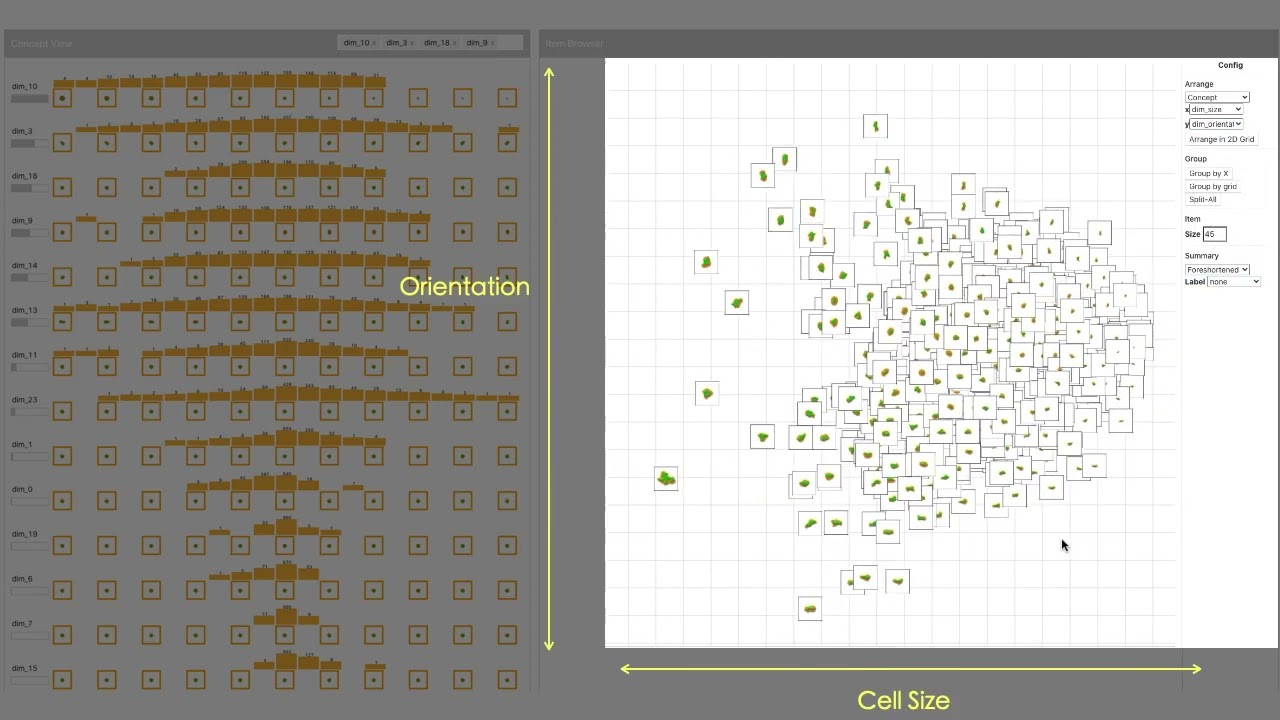Screen dimensions: 1280x720
Task: Select the last cell thumbnail in the dim_23 row
Action: 507,411
